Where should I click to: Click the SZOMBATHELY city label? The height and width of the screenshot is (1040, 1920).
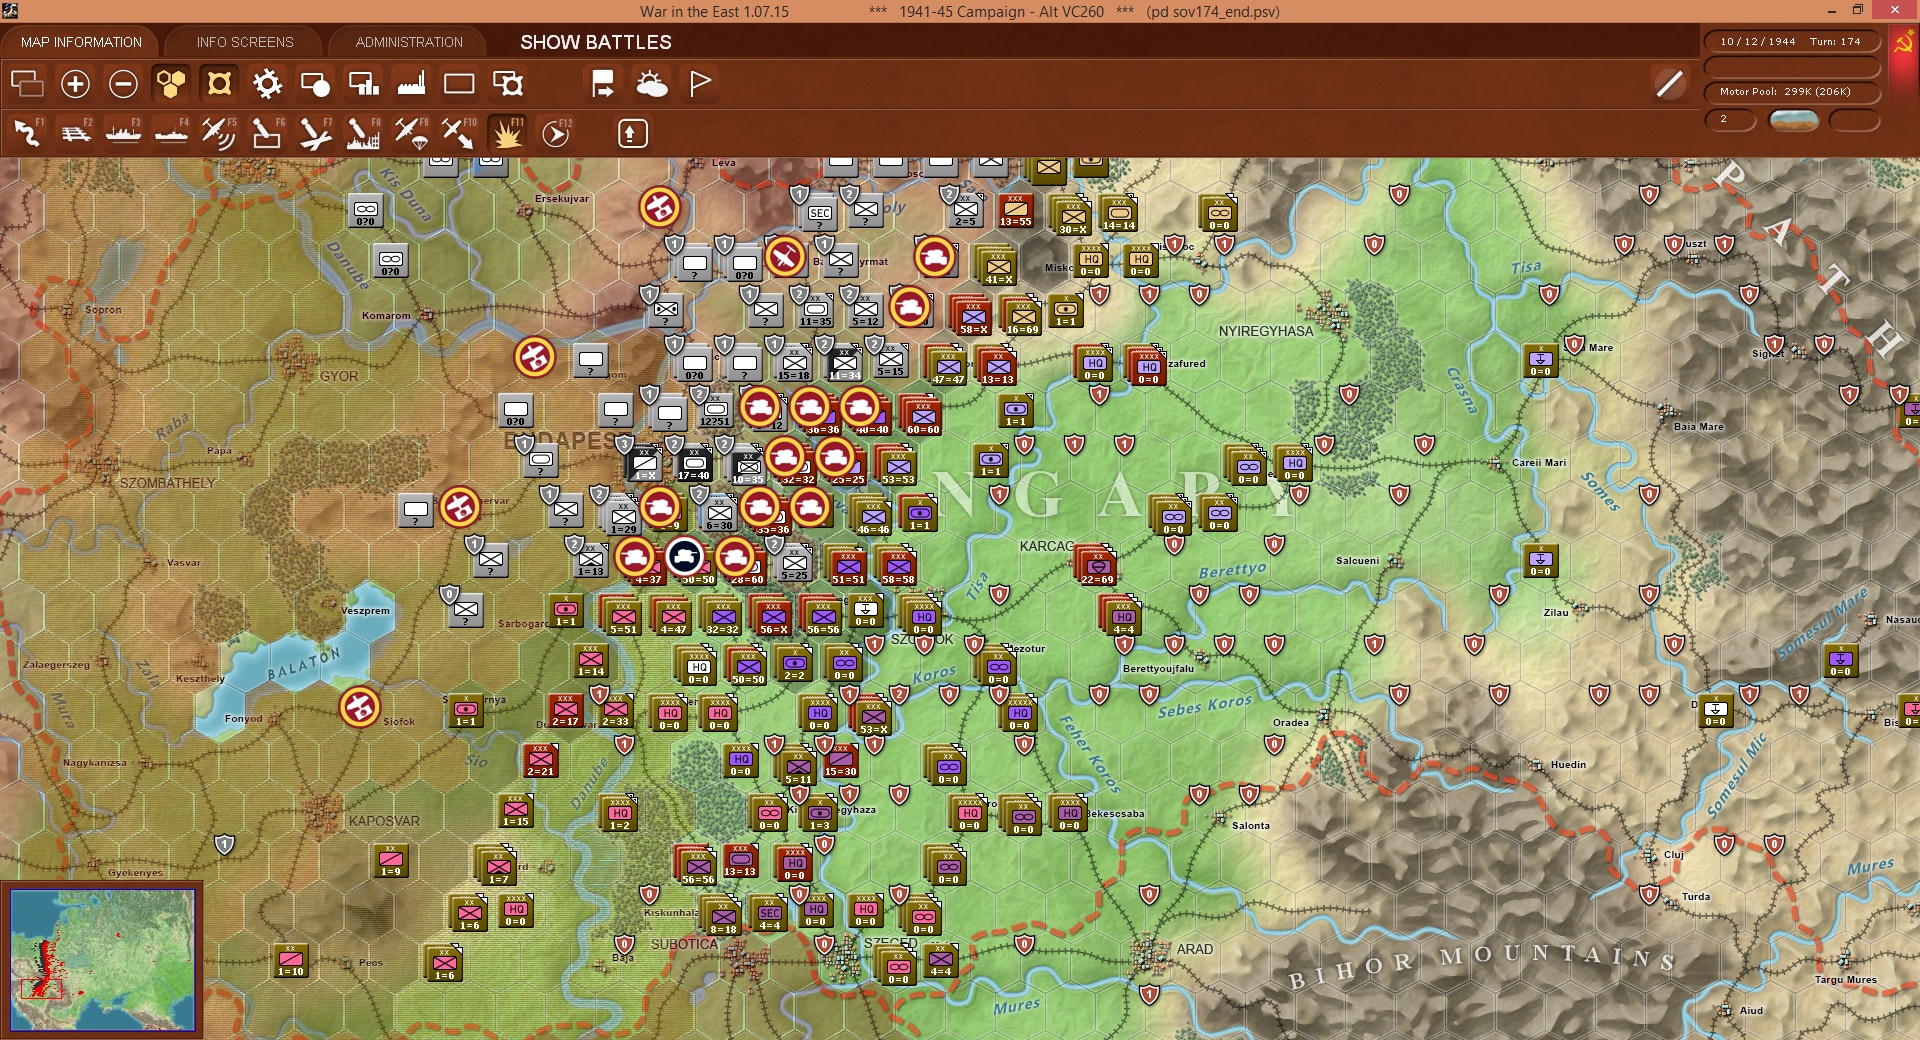click(168, 483)
